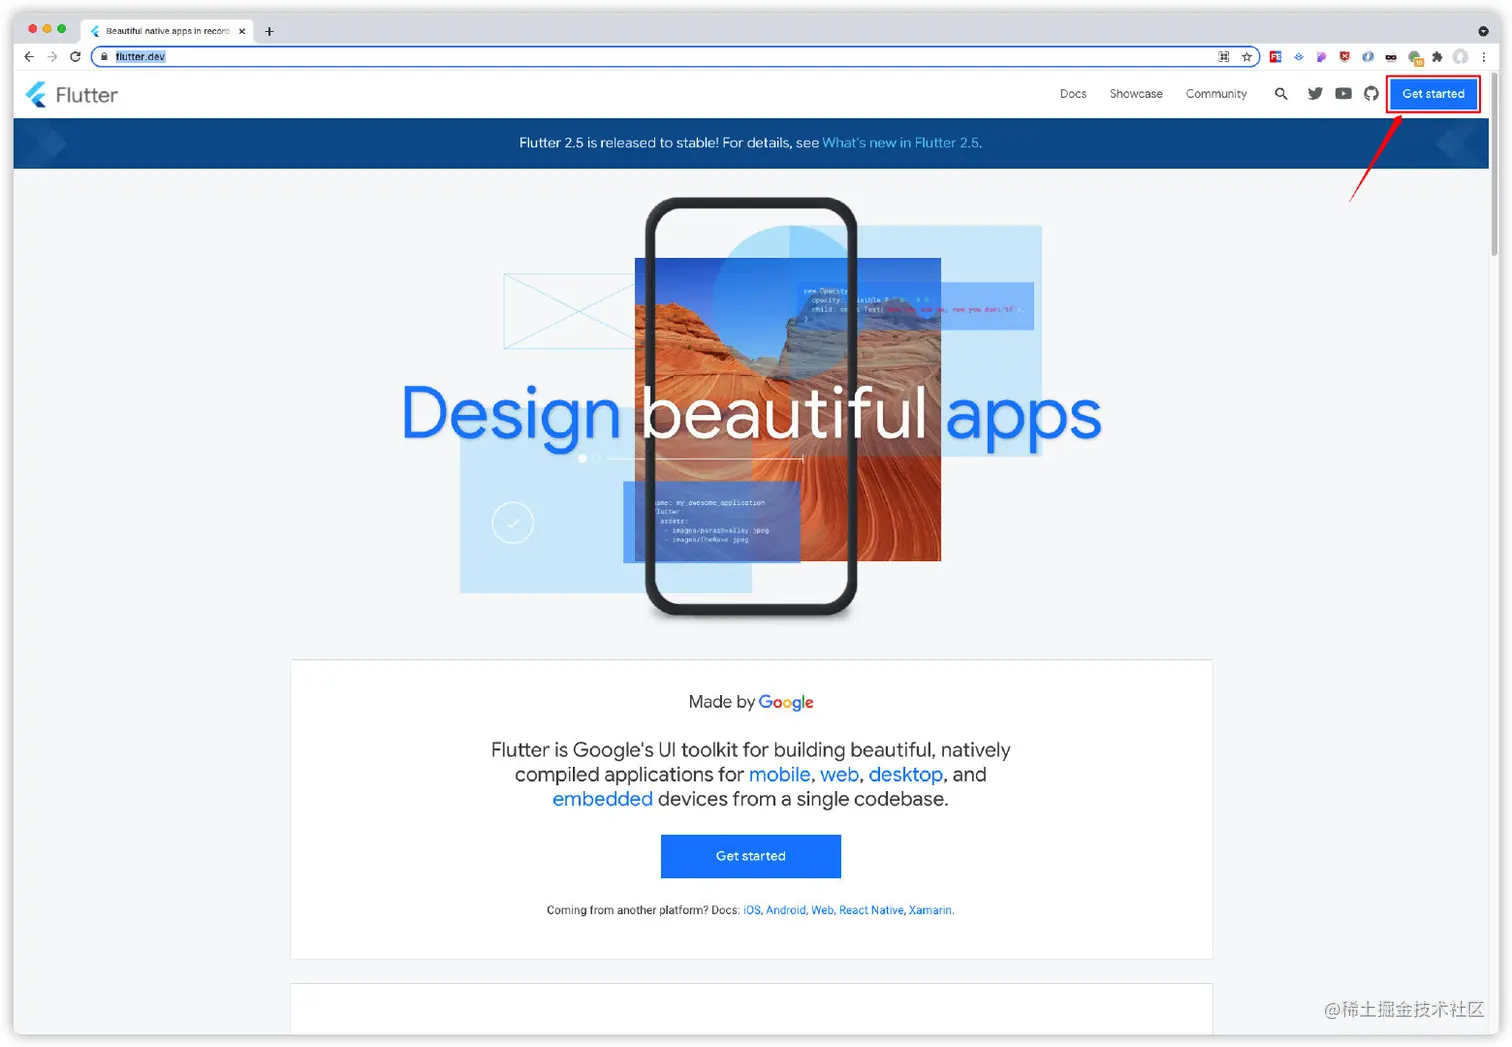Viewport: 1512px width, 1047px height.
Task: Open the Showcase navigation item
Action: 1136,94
